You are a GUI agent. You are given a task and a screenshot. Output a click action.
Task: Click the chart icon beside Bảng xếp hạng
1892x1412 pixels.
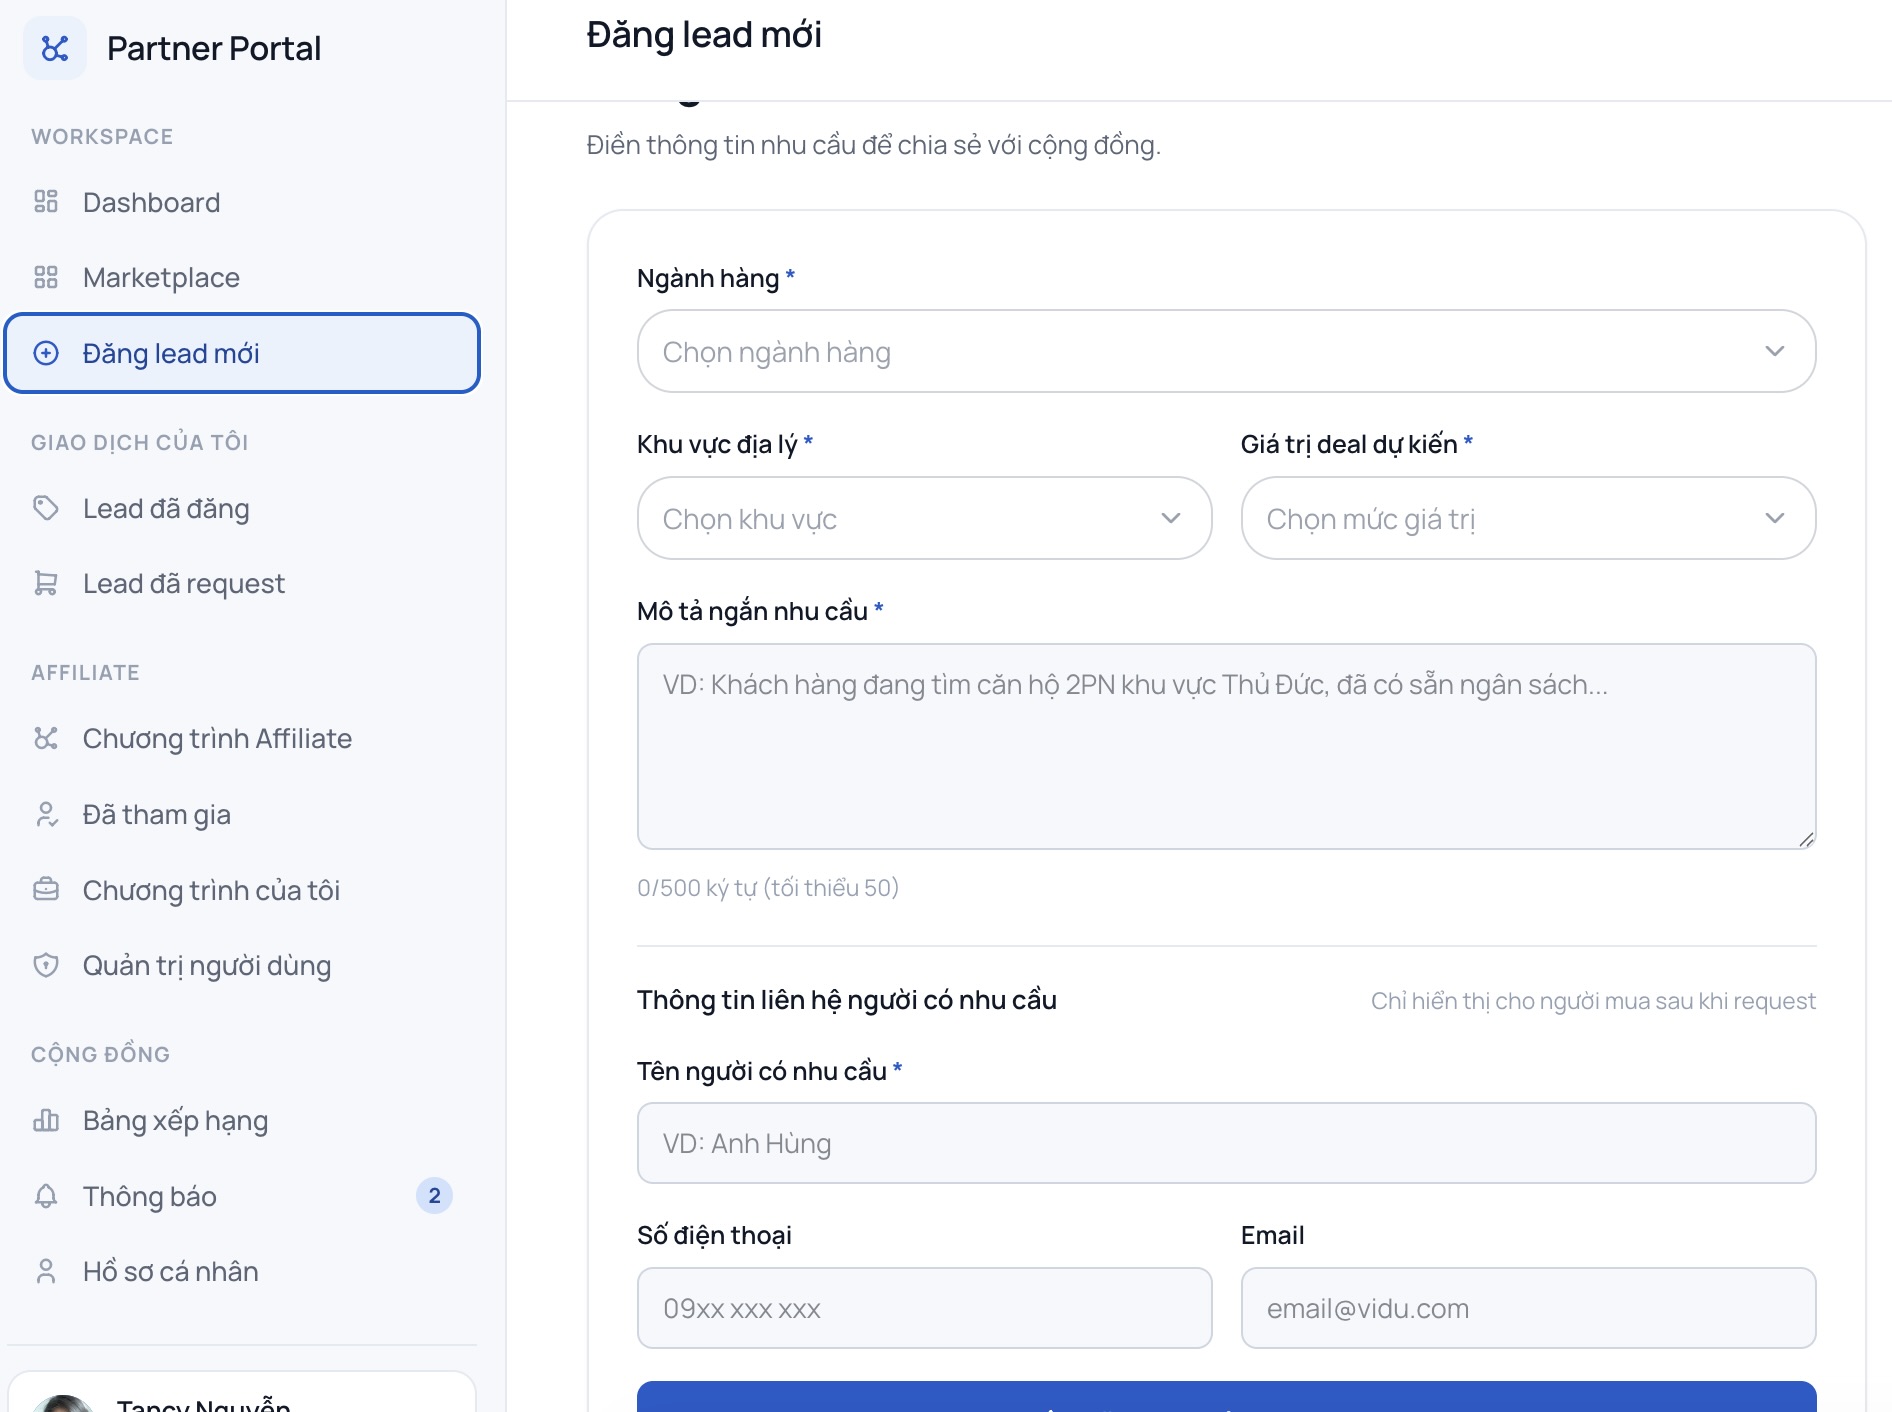tap(46, 1120)
